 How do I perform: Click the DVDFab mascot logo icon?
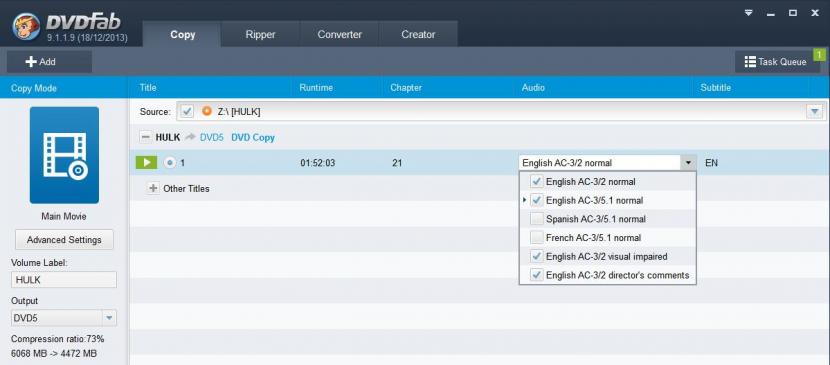pyautogui.click(x=25, y=26)
